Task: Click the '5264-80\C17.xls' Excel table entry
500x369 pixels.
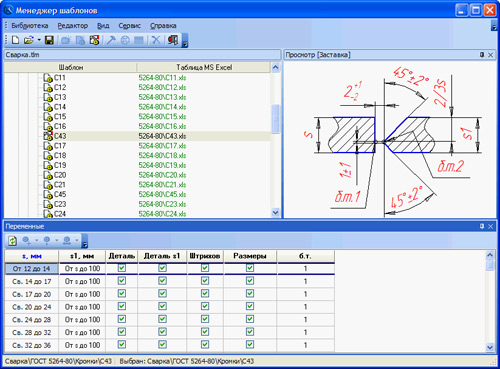Action: (x=162, y=146)
